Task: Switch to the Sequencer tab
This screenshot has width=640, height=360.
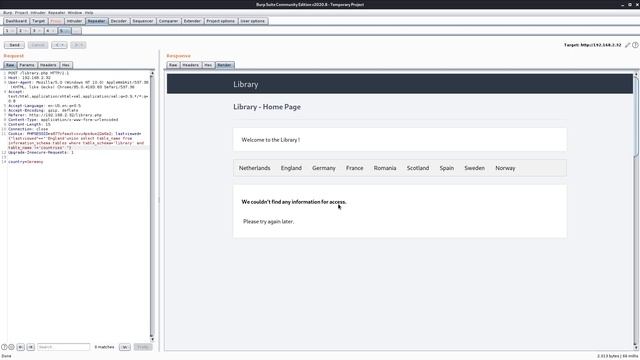Action: pyautogui.click(x=142, y=21)
